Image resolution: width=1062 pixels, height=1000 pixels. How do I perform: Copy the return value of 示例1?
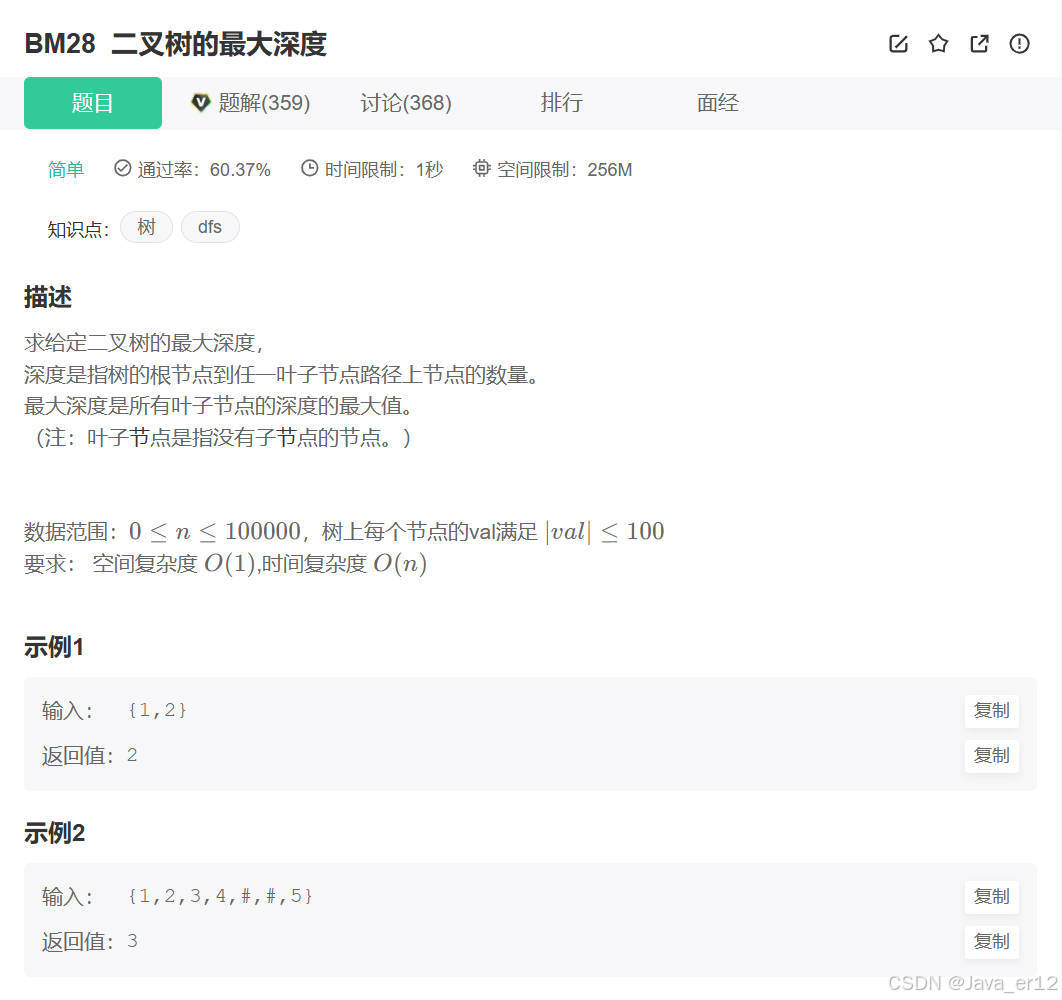[x=991, y=756]
